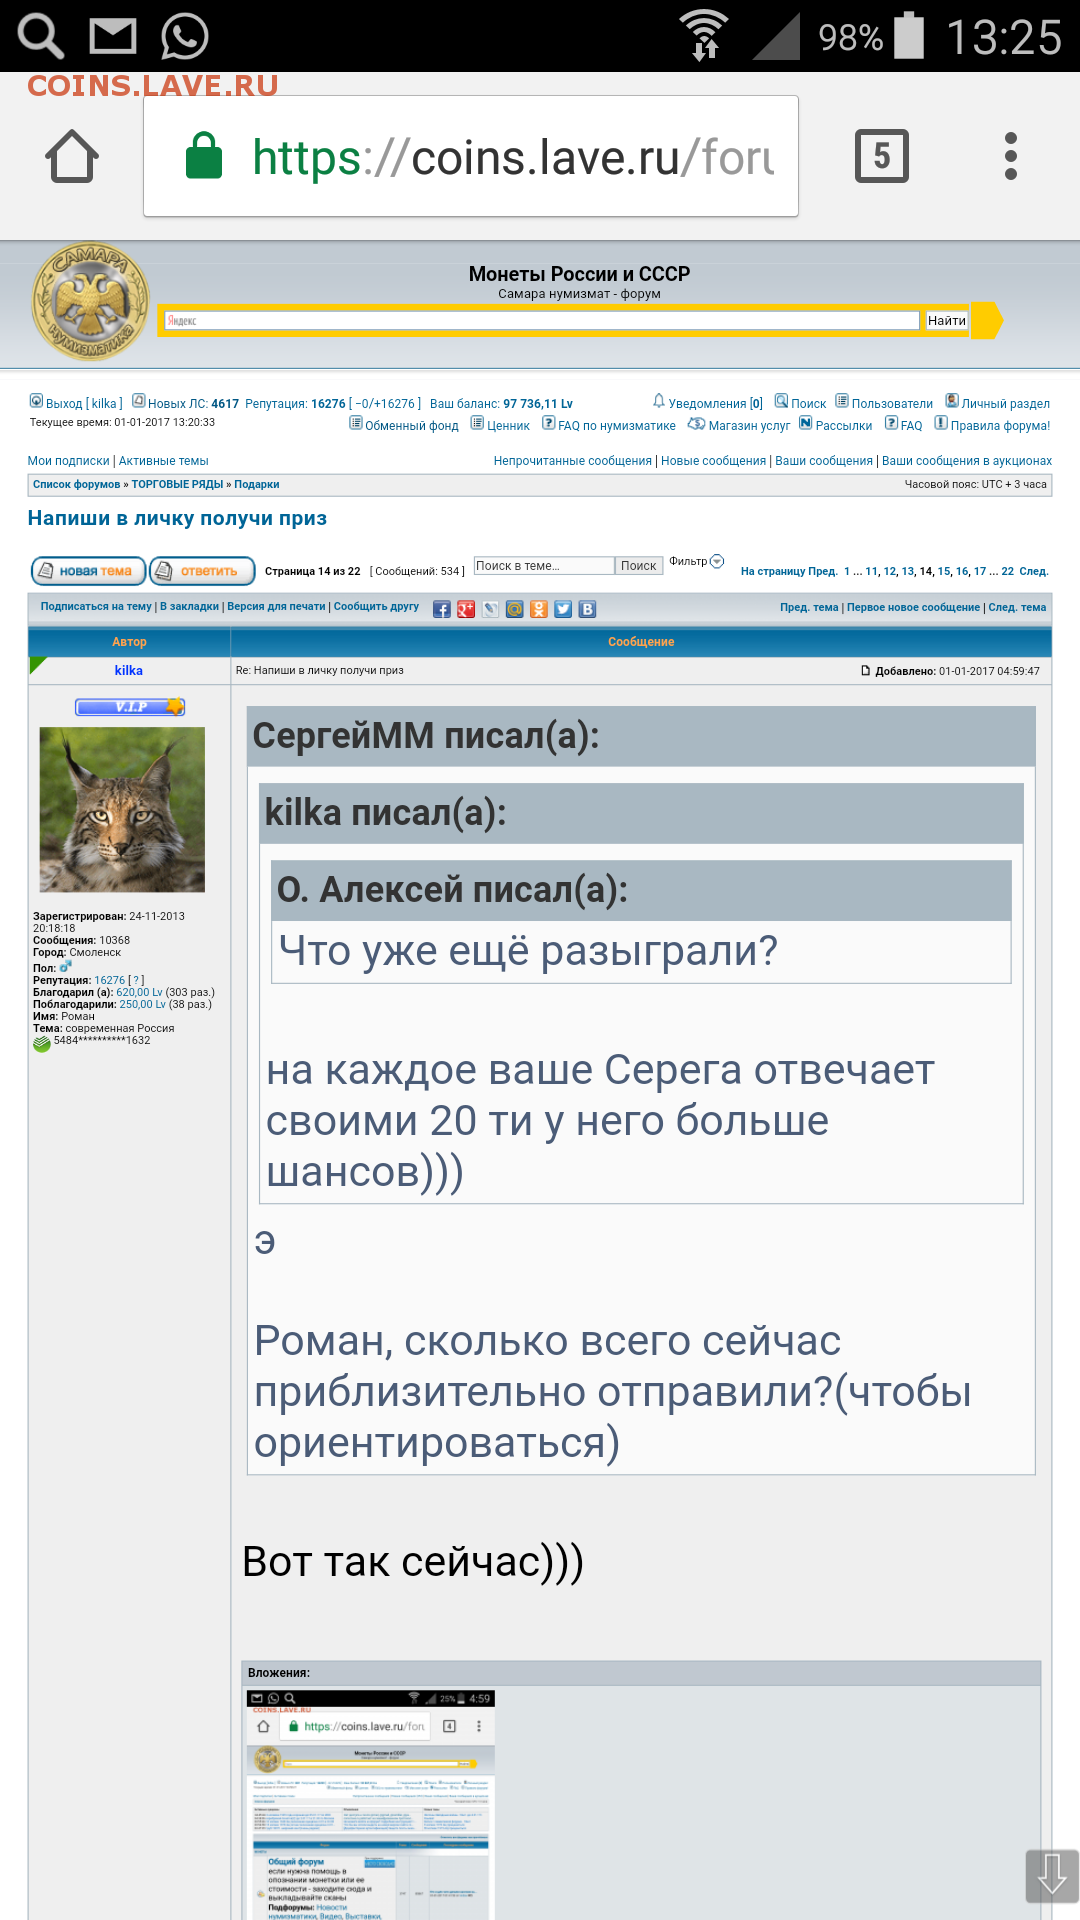Click the Подарки breadcrumb
Image resolution: width=1080 pixels, height=1920 pixels.
[257, 485]
